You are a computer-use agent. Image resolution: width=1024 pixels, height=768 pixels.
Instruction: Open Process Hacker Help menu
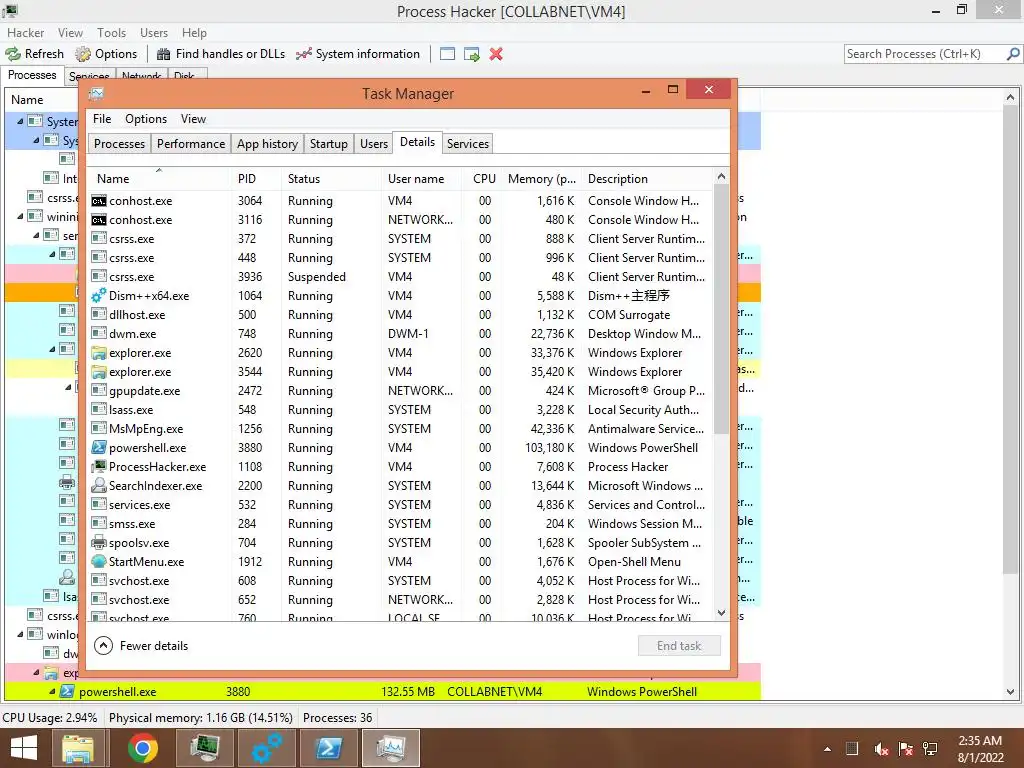[194, 33]
